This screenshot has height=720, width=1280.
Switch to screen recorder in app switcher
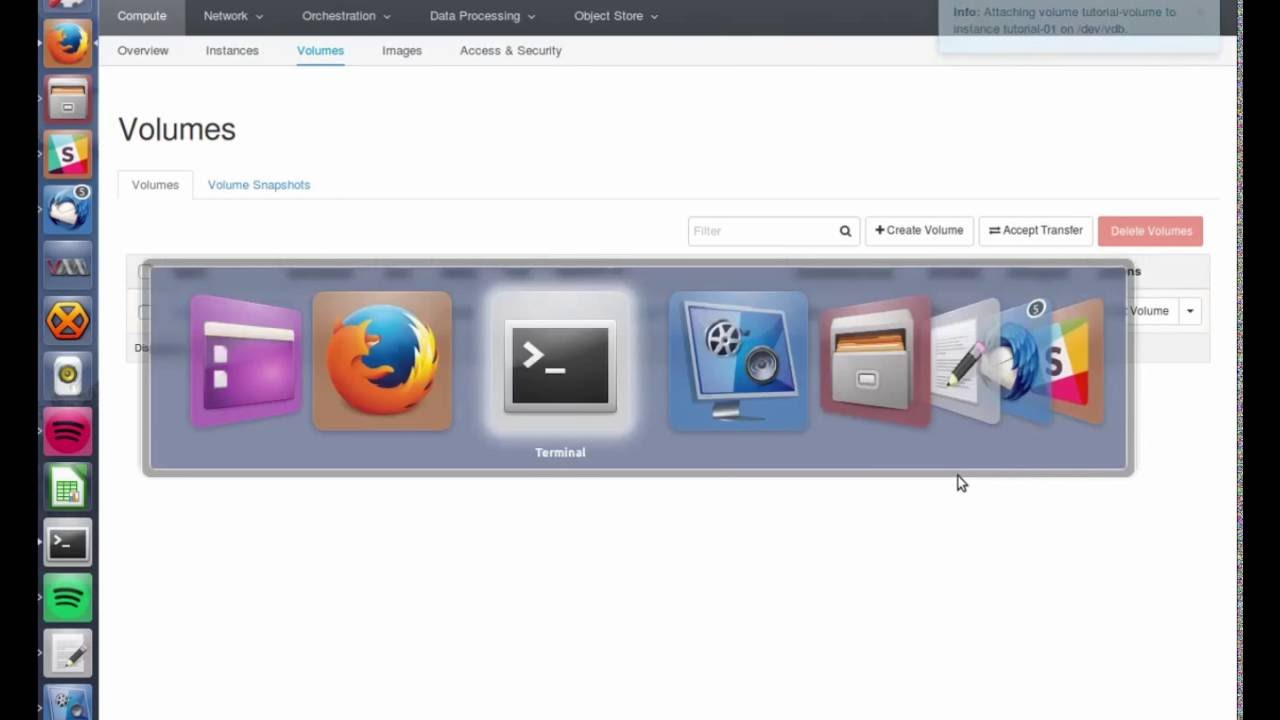point(738,361)
